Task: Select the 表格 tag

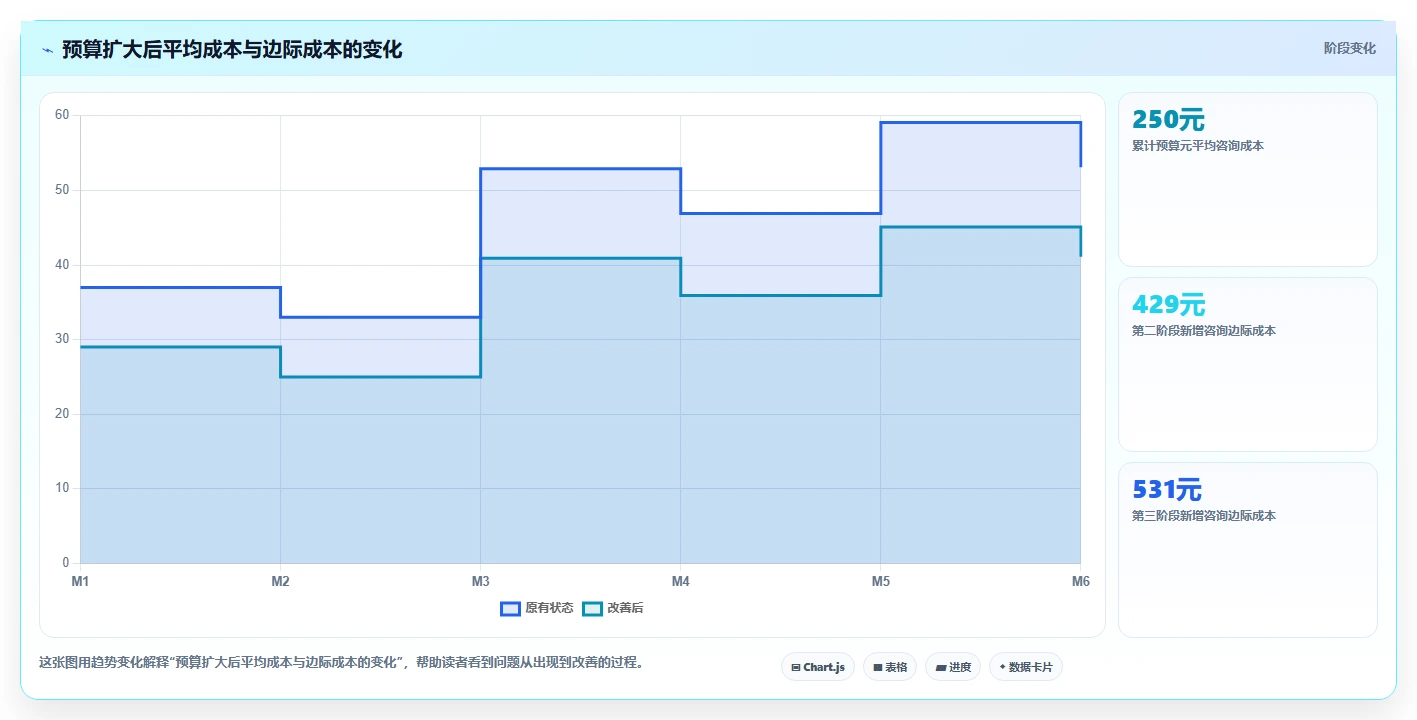Action: (890, 667)
